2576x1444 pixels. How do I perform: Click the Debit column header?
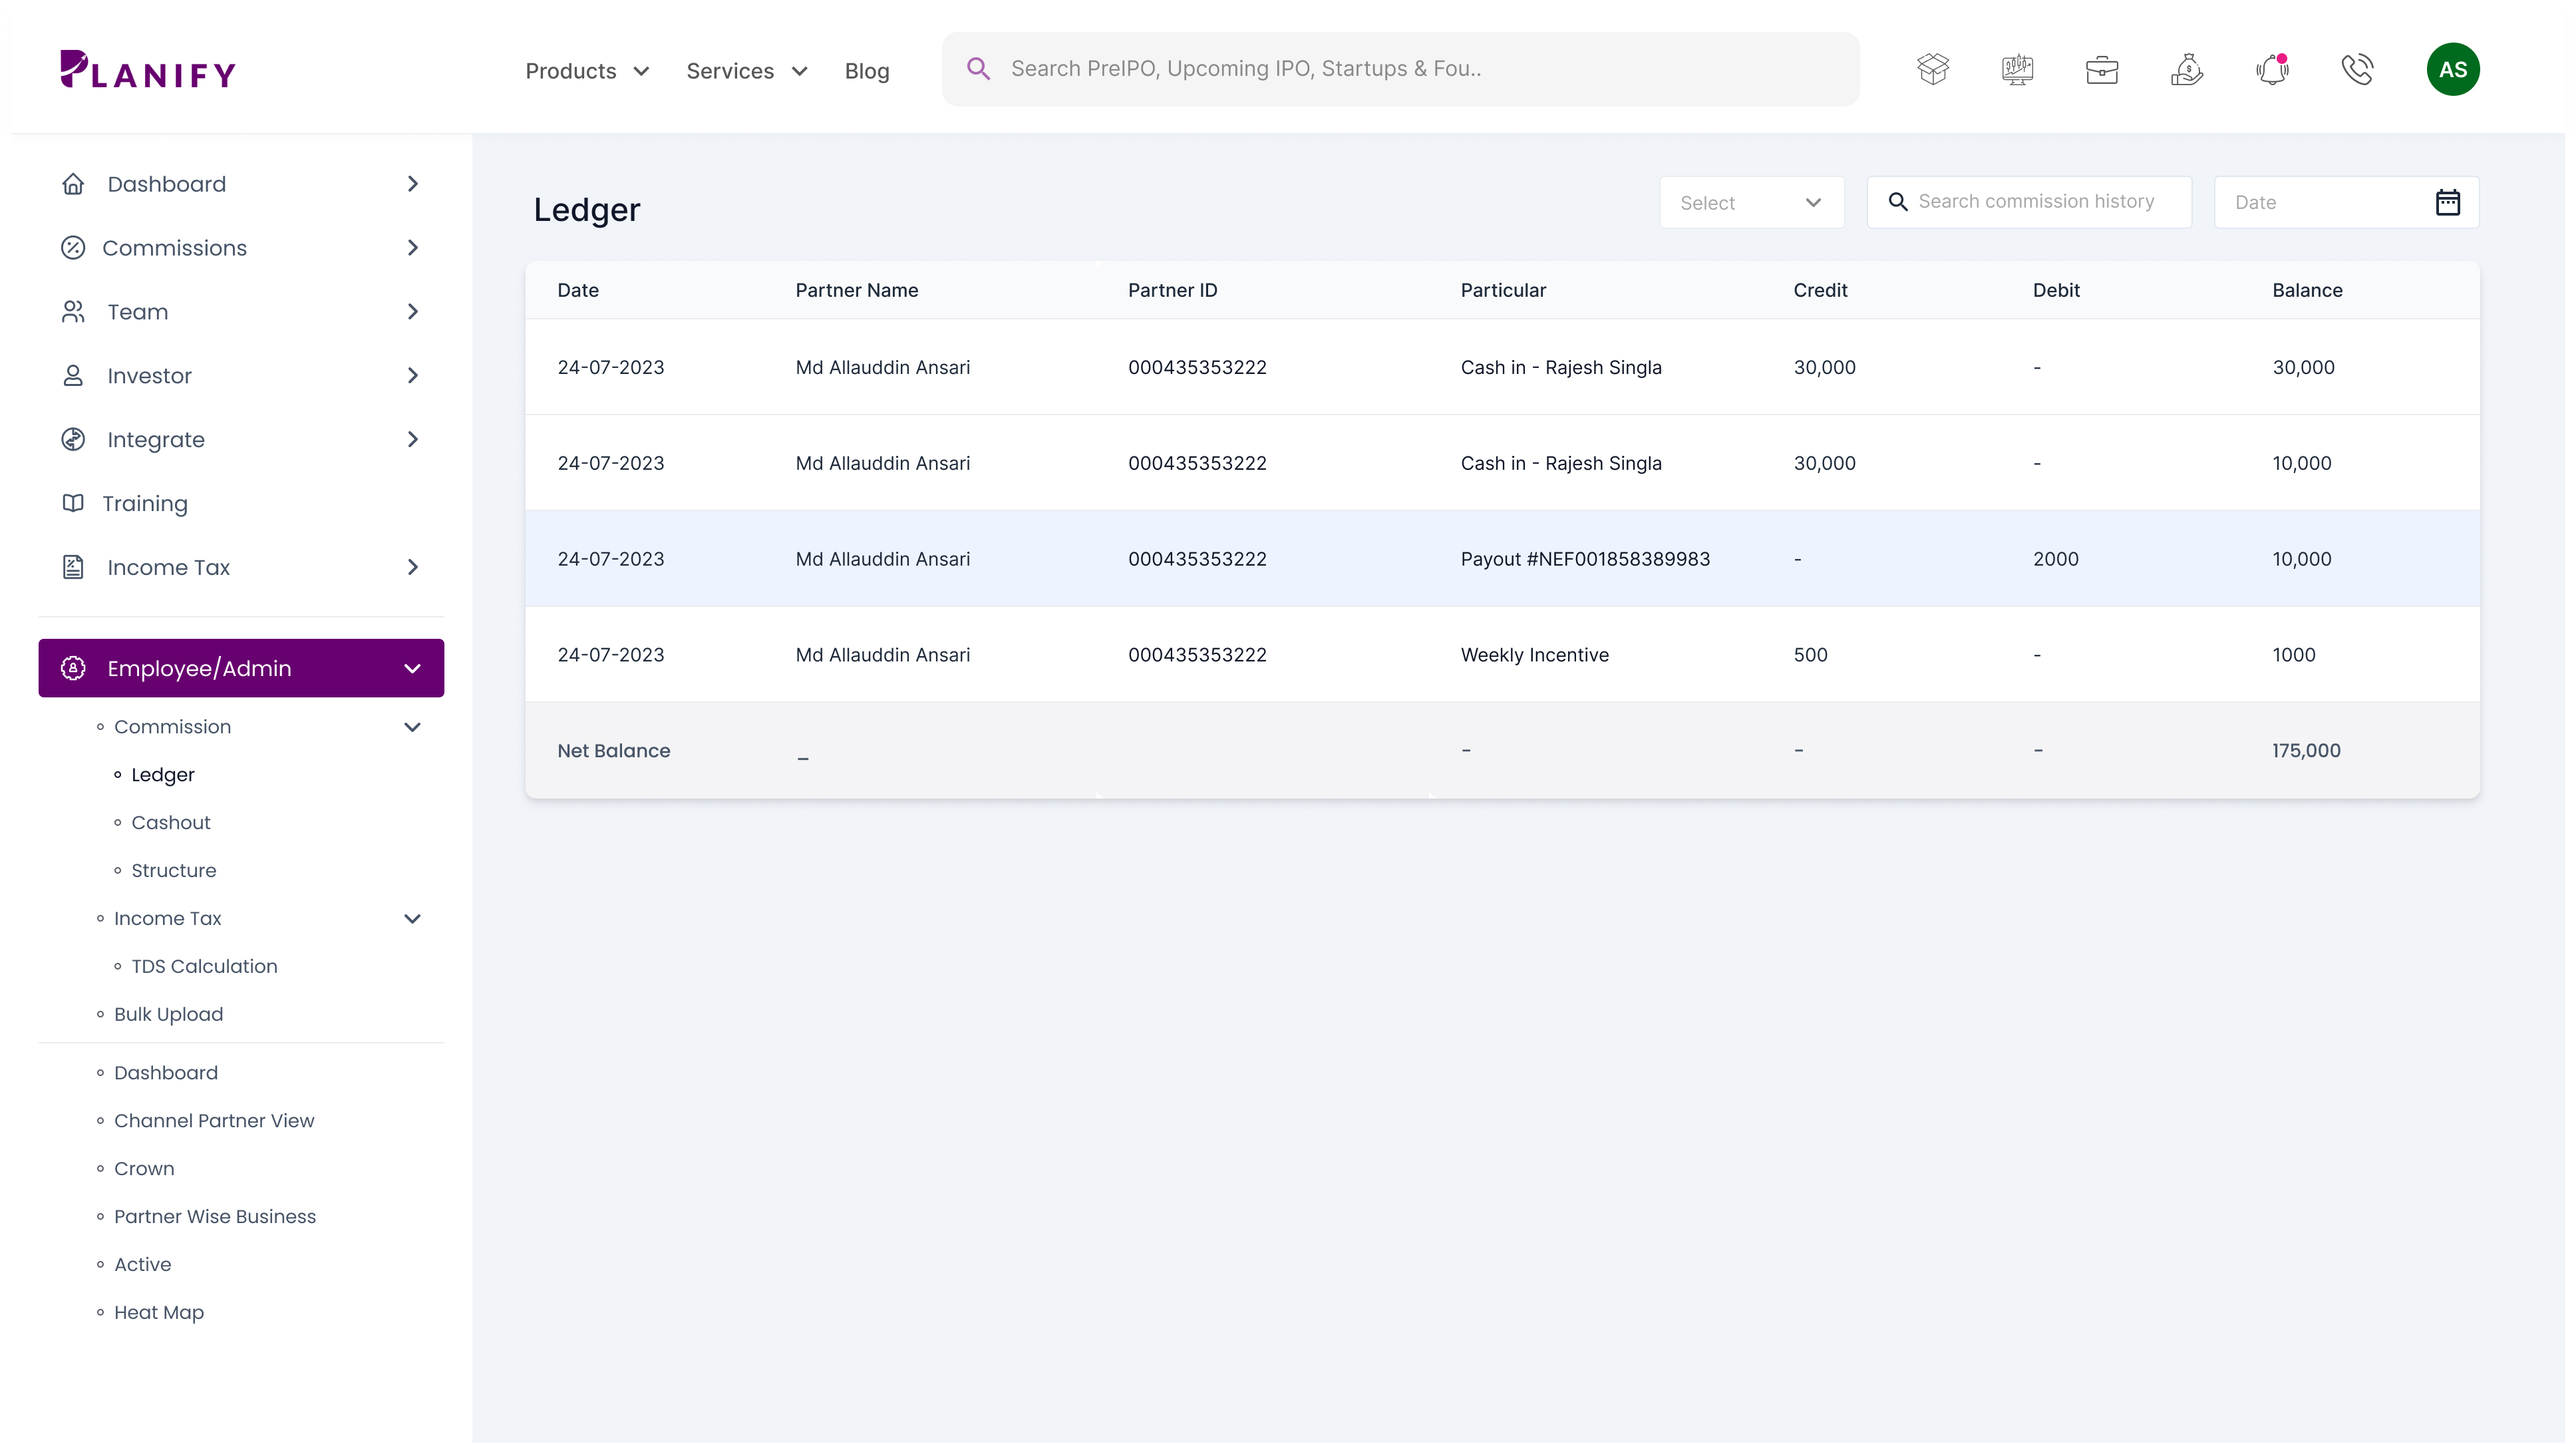click(2056, 290)
